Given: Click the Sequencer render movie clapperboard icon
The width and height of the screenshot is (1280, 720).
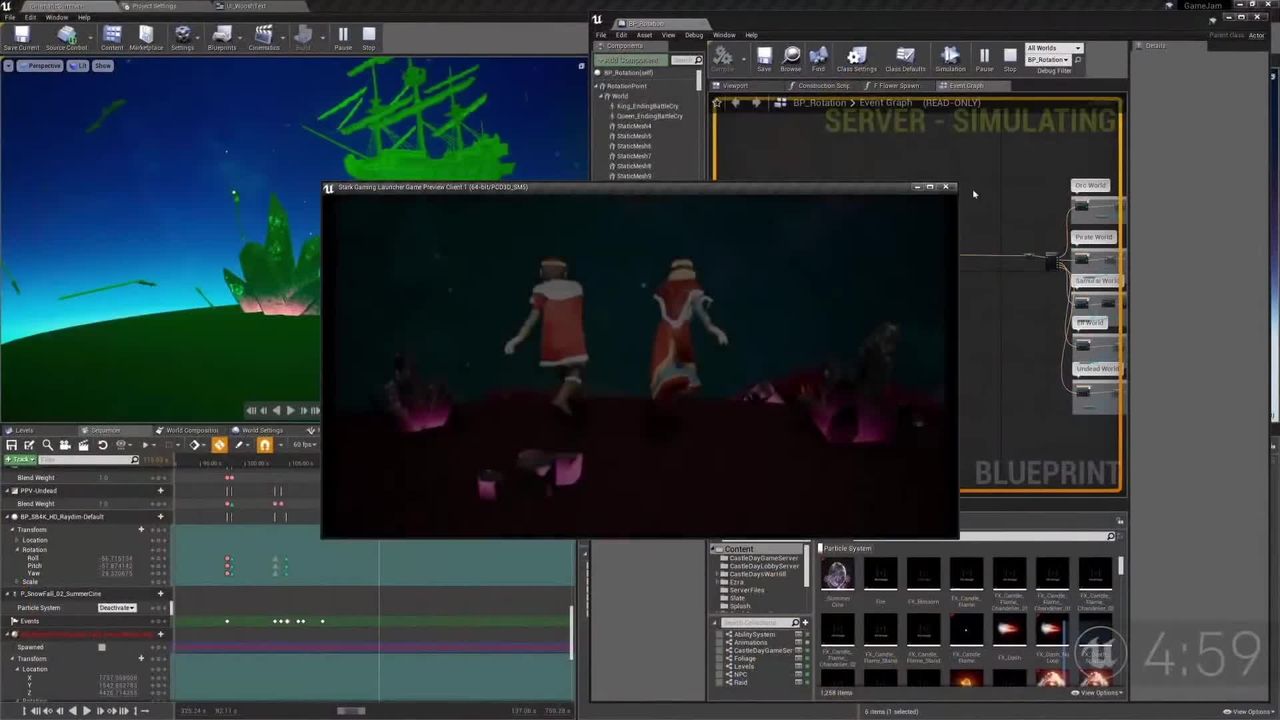Looking at the screenshot, I should (83, 445).
